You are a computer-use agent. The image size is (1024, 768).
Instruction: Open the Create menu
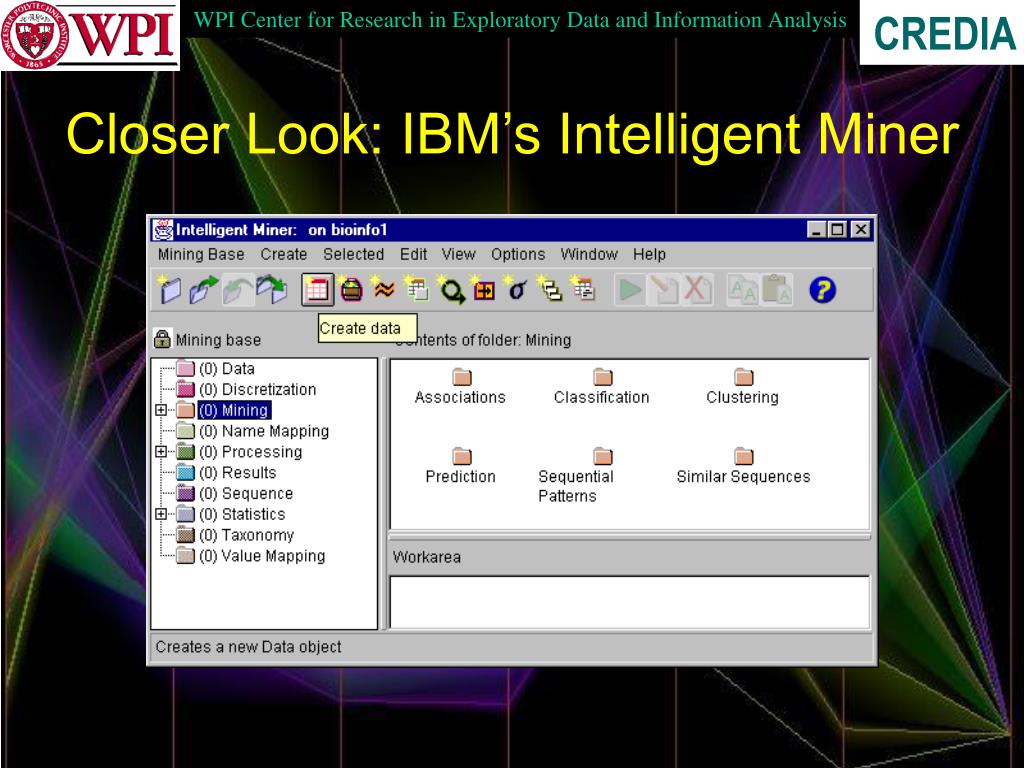click(283, 254)
